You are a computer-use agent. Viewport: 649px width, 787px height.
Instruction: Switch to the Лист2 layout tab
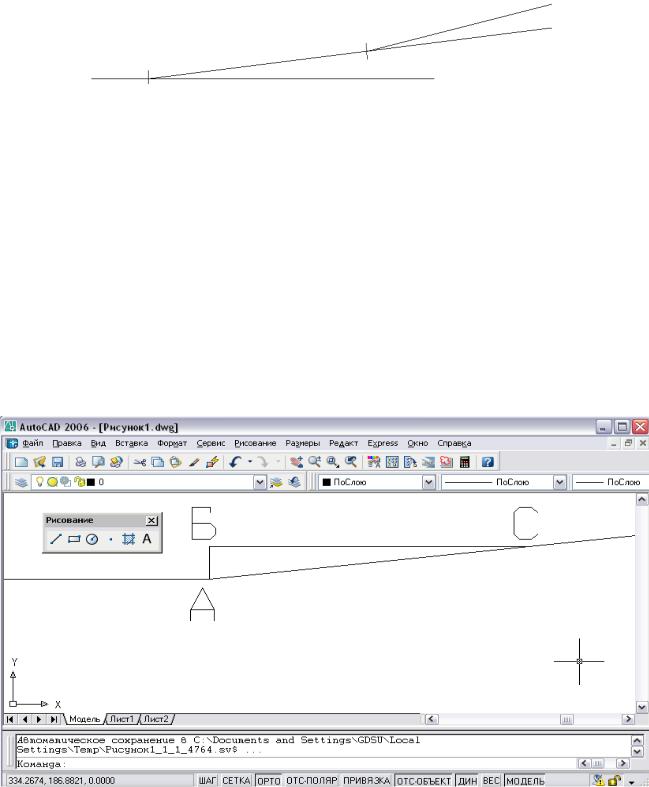point(156,719)
